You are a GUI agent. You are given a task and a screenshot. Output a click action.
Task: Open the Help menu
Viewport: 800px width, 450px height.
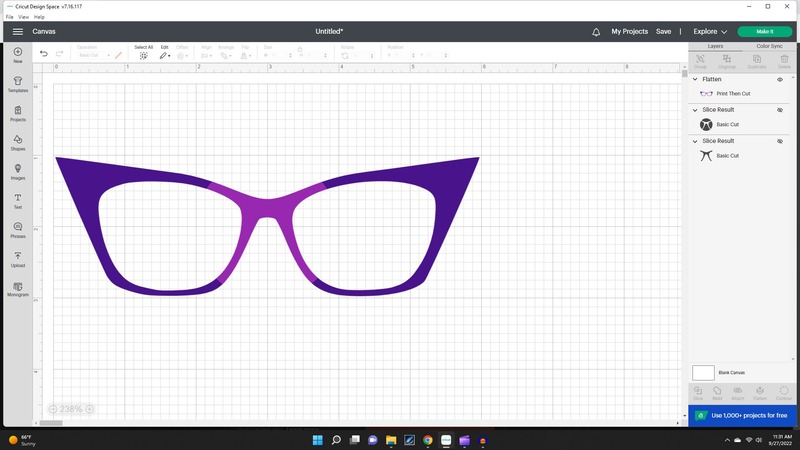39,17
